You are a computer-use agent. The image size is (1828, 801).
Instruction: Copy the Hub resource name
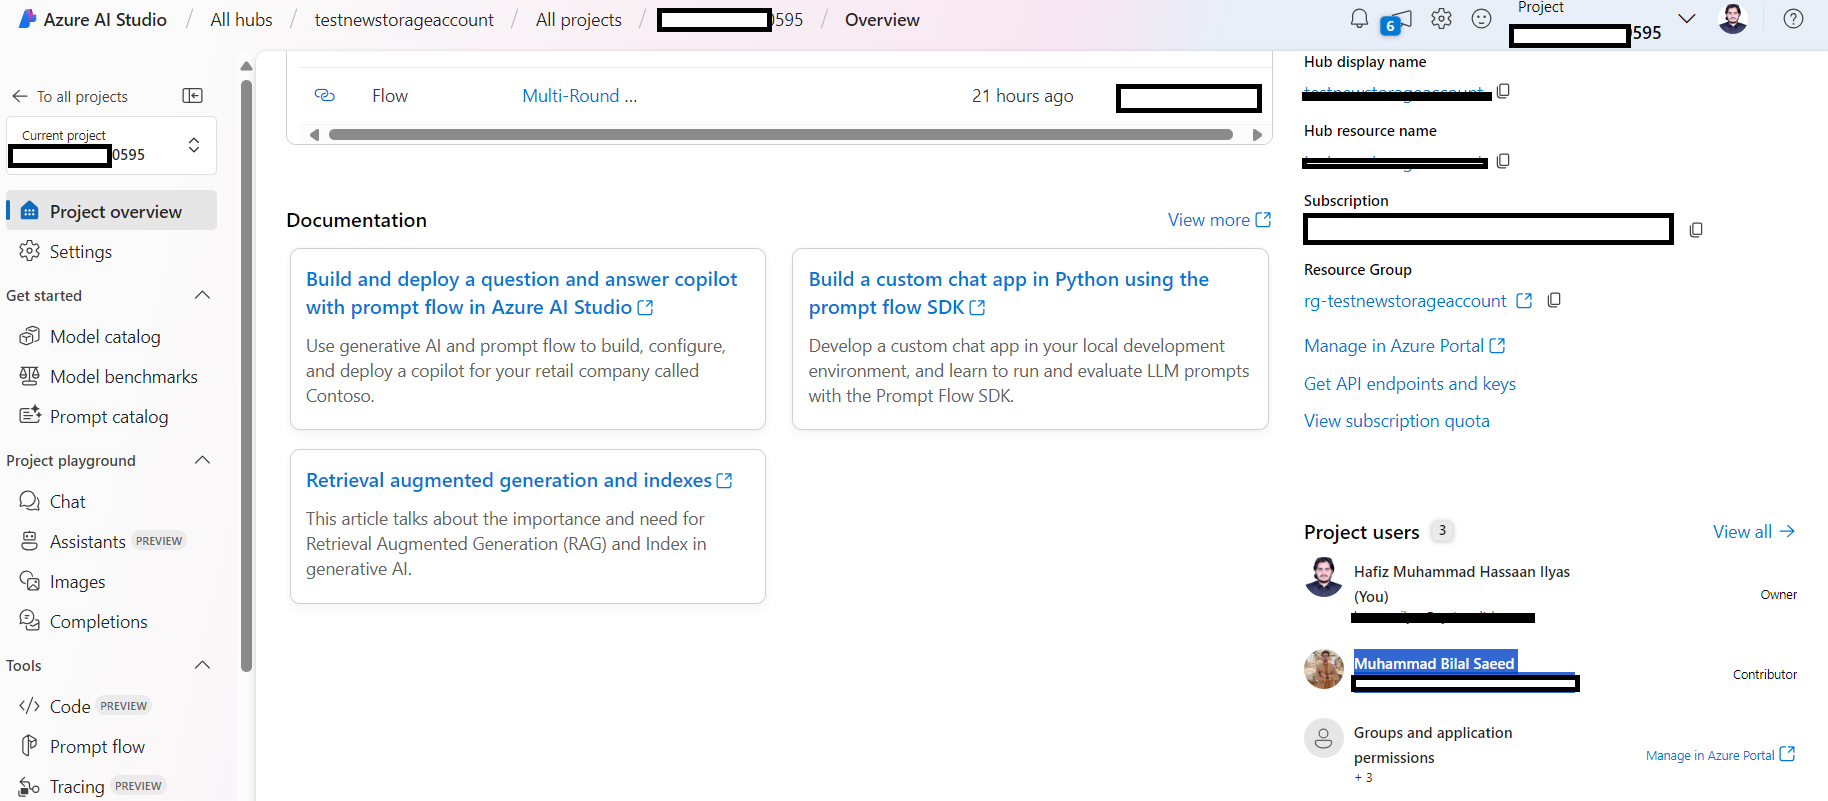(1503, 161)
